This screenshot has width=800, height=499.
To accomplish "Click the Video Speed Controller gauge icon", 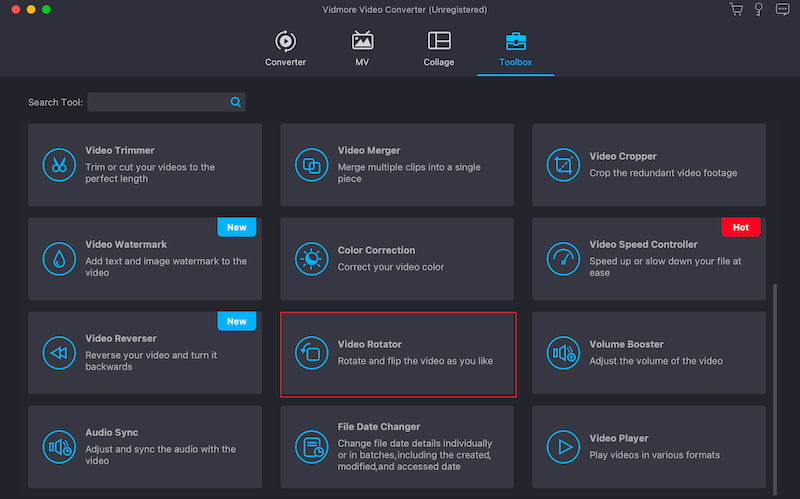I will (563, 259).
